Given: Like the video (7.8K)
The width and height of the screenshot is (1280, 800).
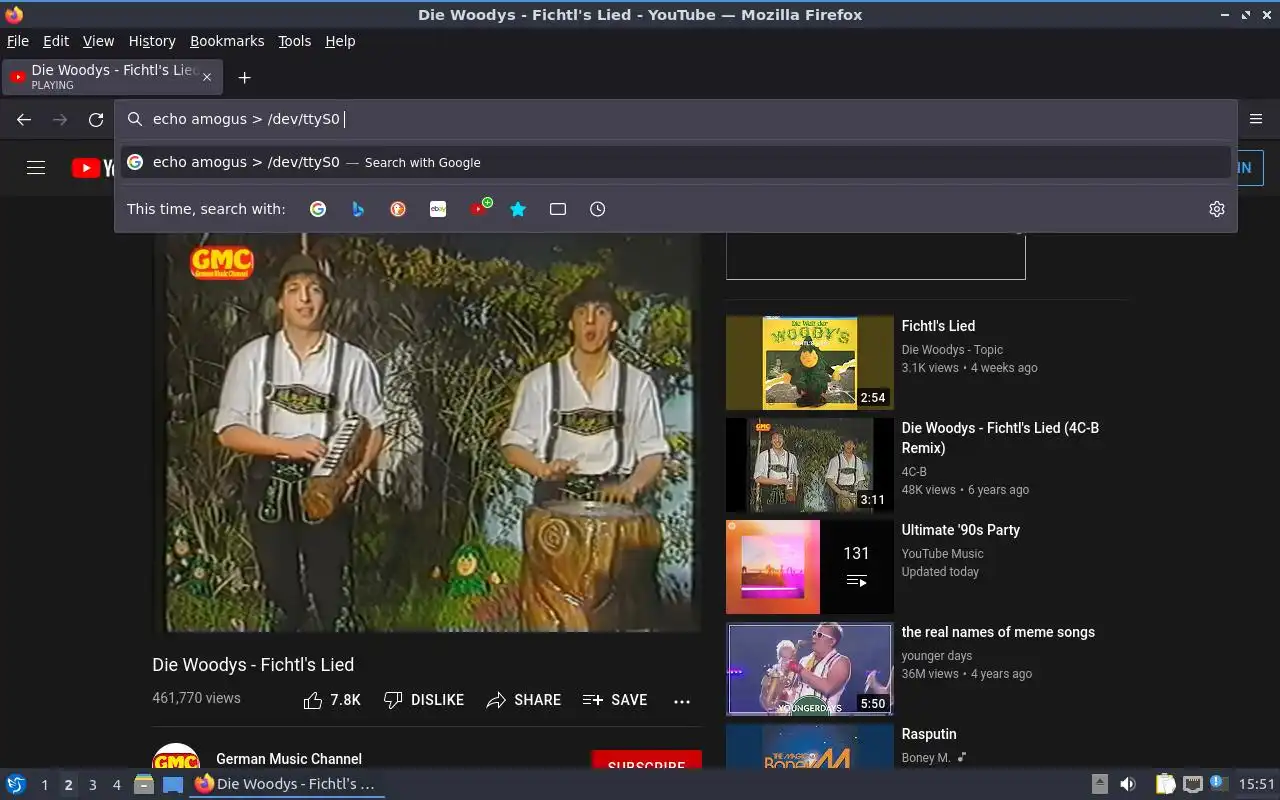Looking at the screenshot, I should coord(332,700).
